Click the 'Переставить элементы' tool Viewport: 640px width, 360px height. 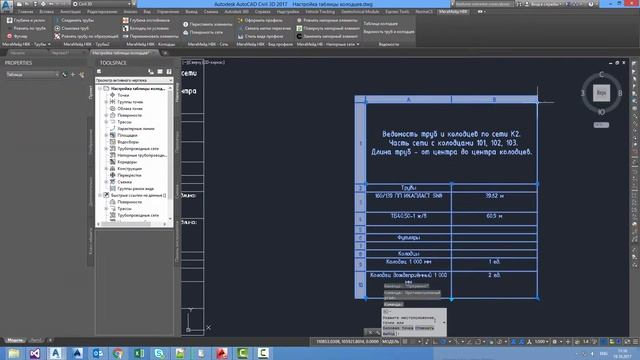pyautogui.click(x=207, y=24)
